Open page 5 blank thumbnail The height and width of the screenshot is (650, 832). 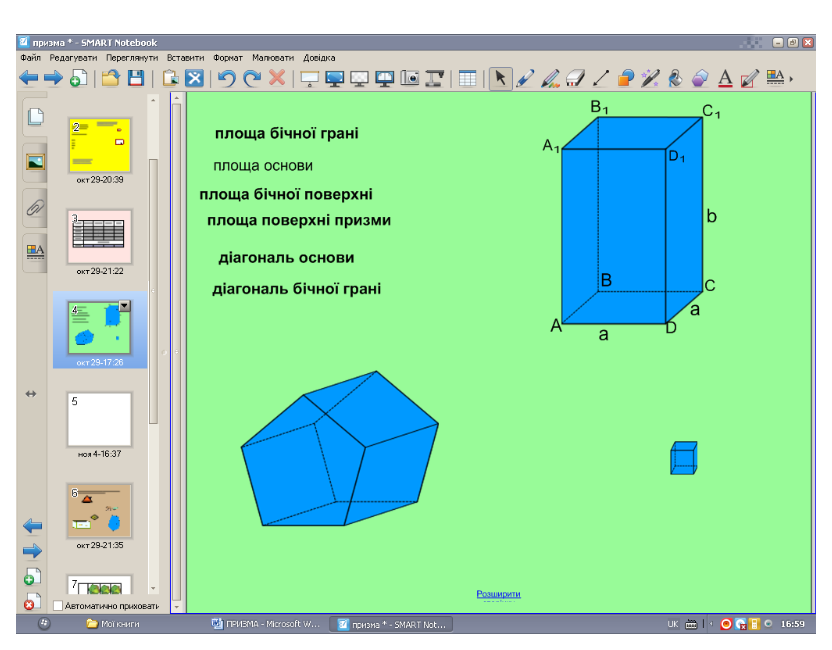point(99,419)
